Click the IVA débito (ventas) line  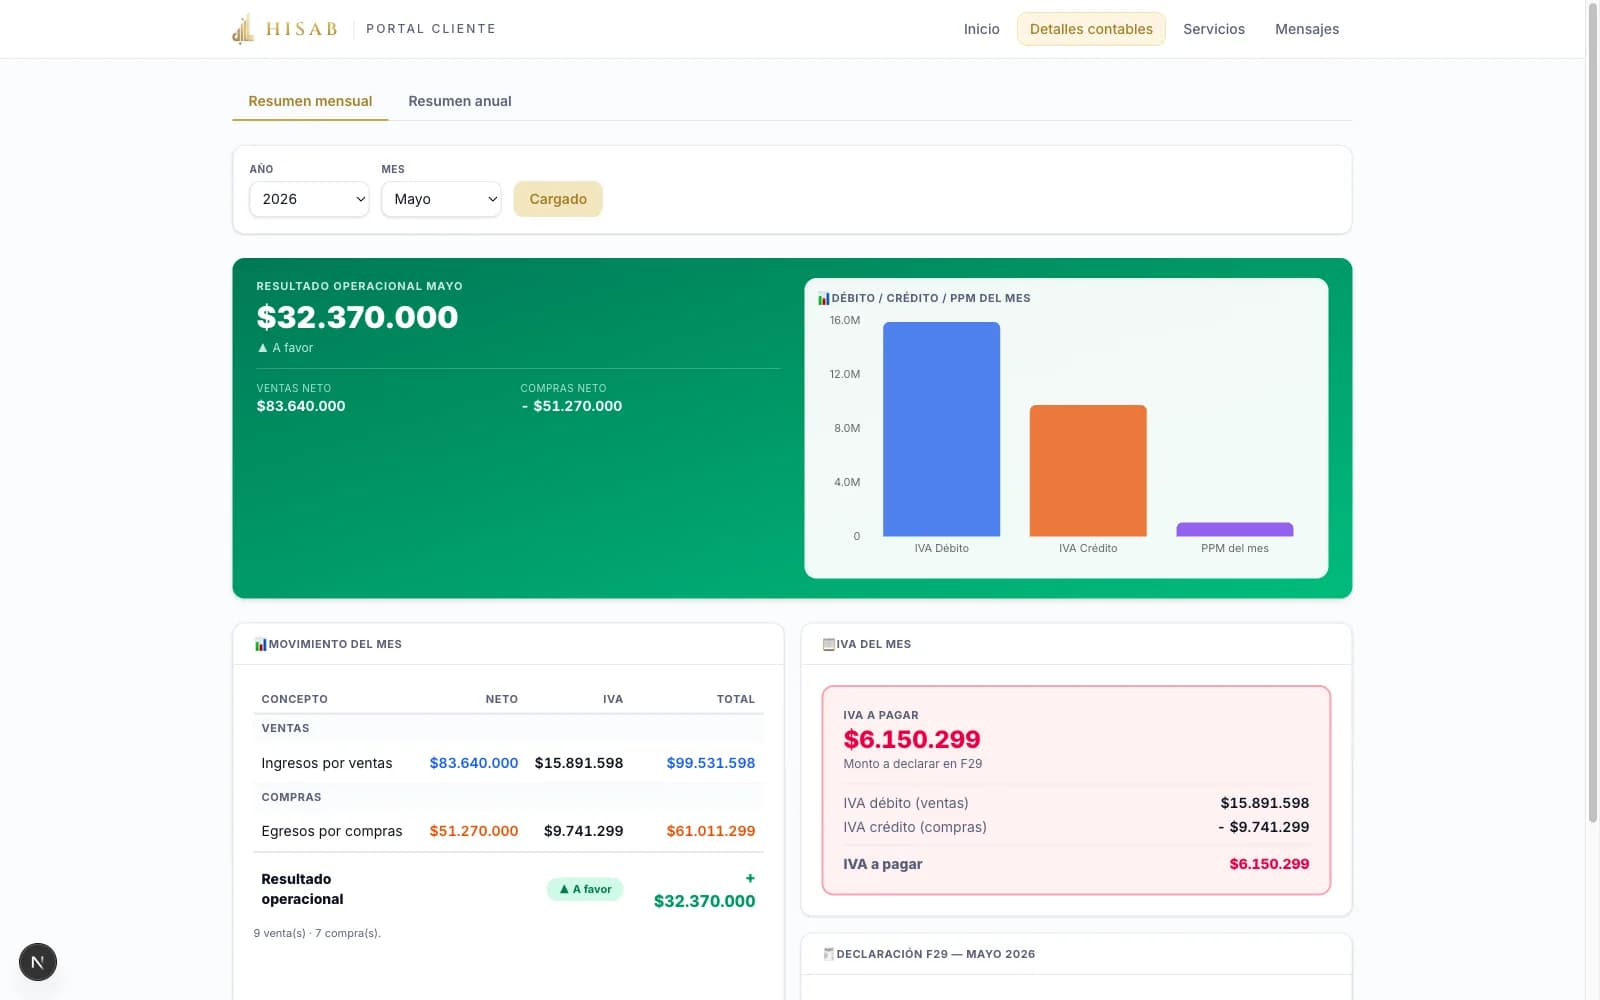(1076, 803)
